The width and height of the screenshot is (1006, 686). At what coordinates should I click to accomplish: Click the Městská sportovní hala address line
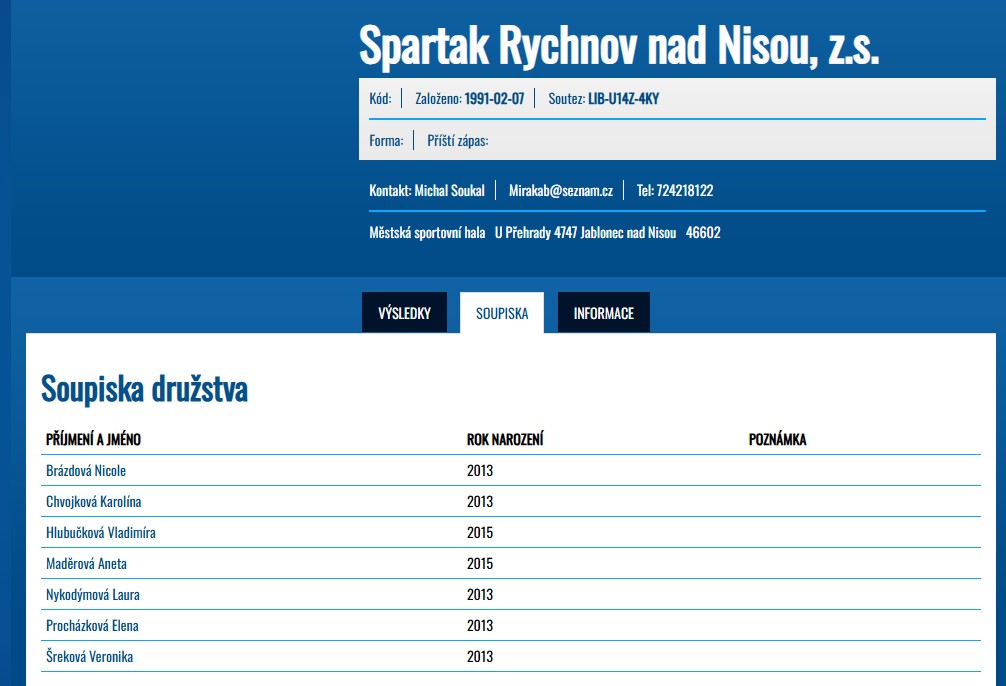click(545, 233)
